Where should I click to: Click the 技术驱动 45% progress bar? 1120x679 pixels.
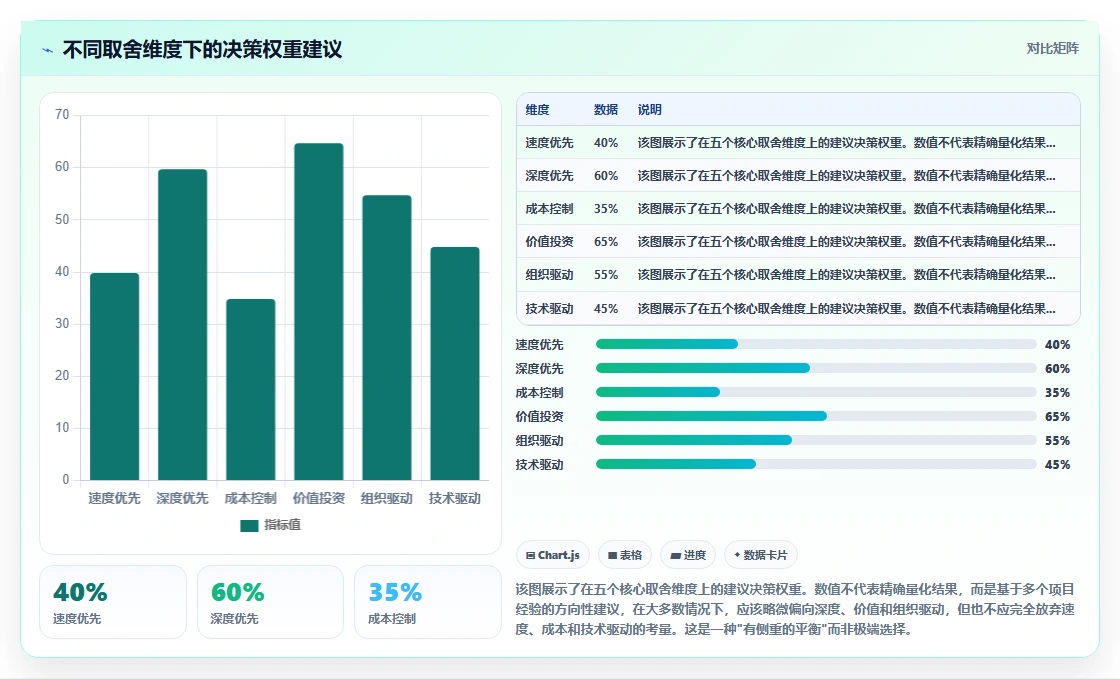tap(816, 464)
